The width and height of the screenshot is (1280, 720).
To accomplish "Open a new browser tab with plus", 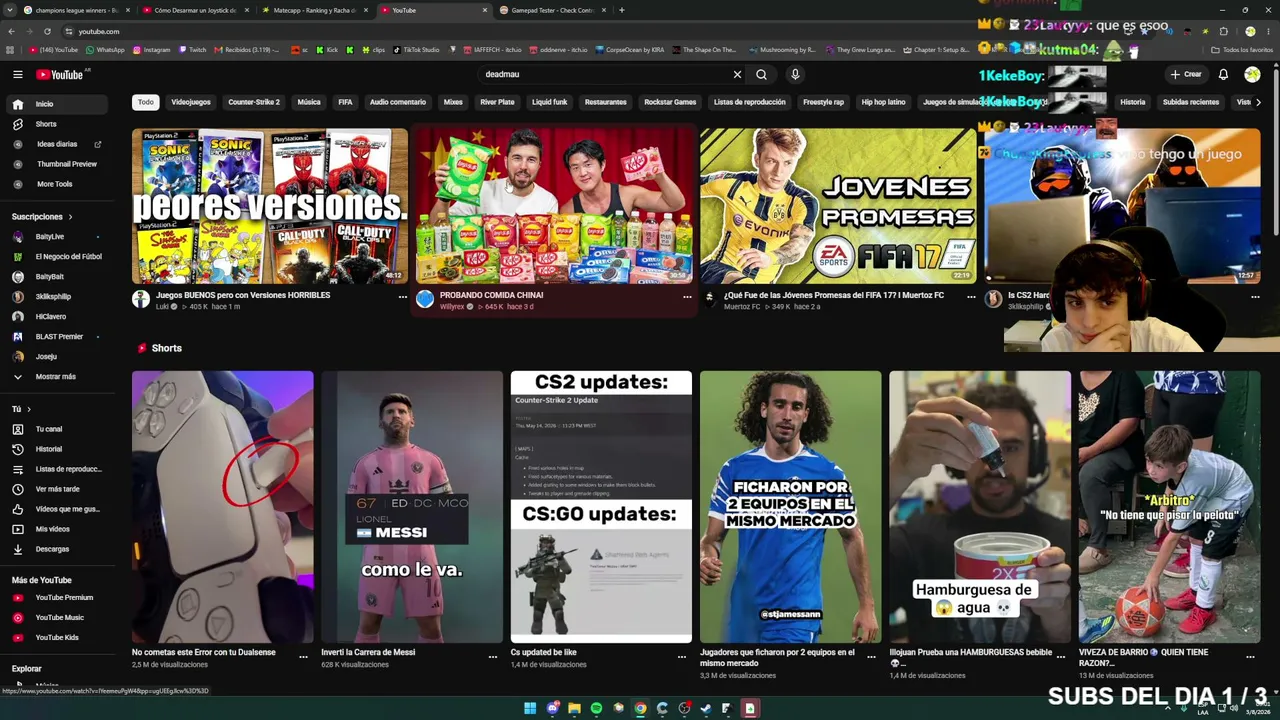I will click(622, 10).
